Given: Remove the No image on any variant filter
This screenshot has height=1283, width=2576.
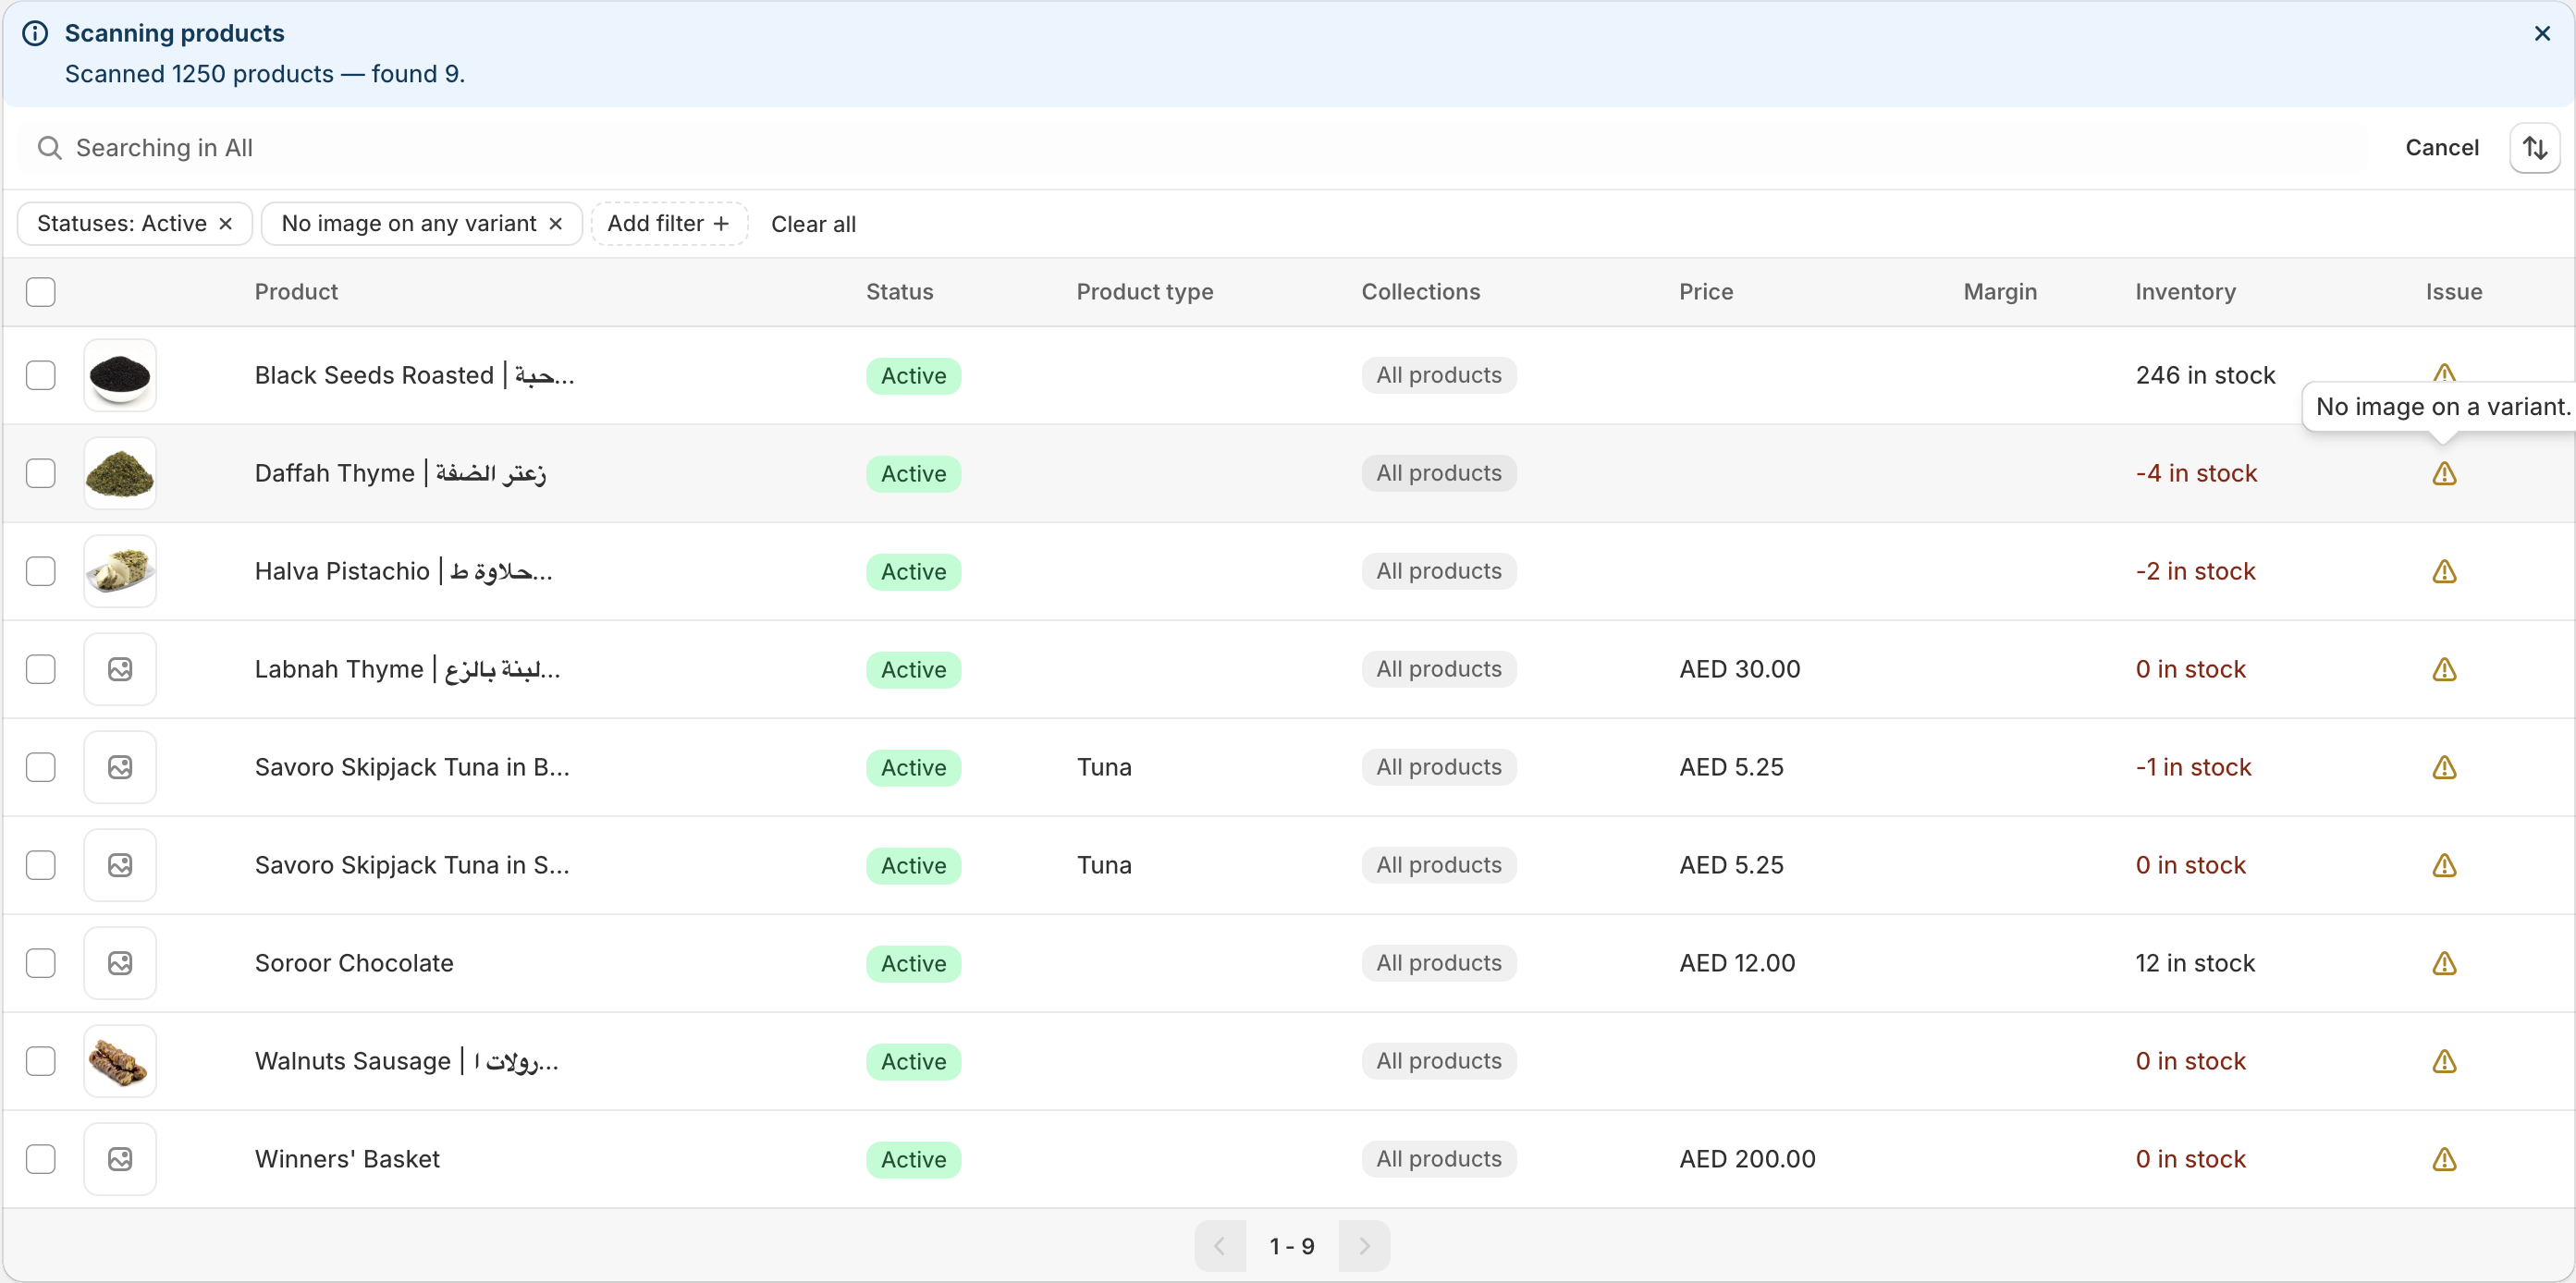Looking at the screenshot, I should pyautogui.click(x=556, y=224).
